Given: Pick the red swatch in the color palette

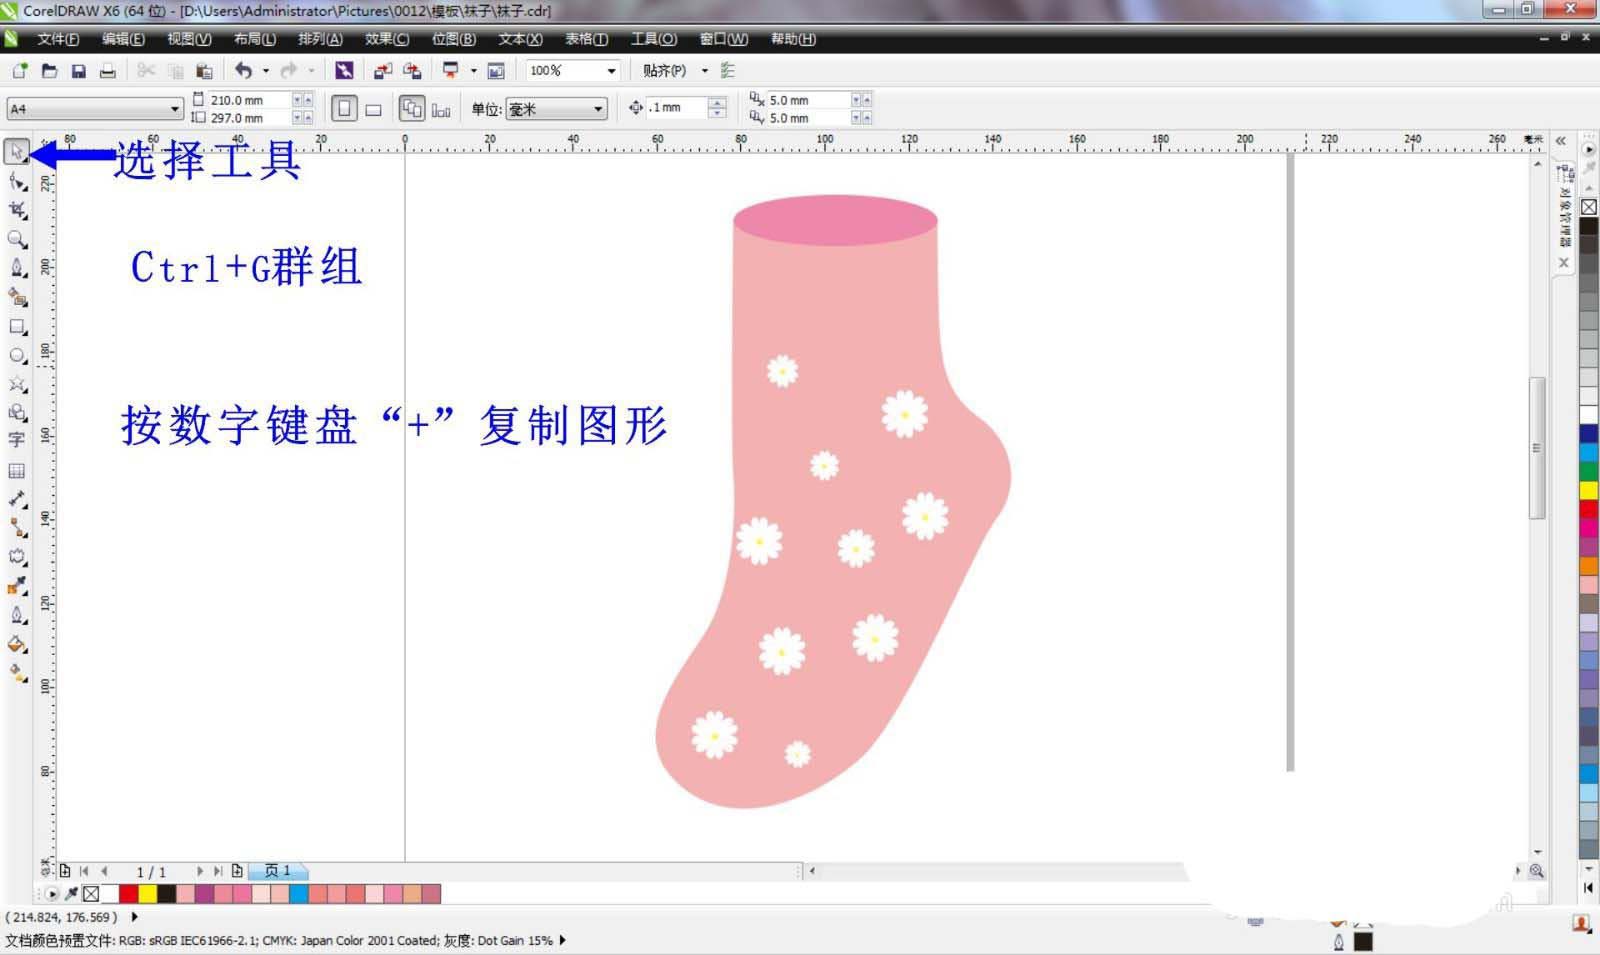Looking at the screenshot, I should pyautogui.click(x=128, y=894).
